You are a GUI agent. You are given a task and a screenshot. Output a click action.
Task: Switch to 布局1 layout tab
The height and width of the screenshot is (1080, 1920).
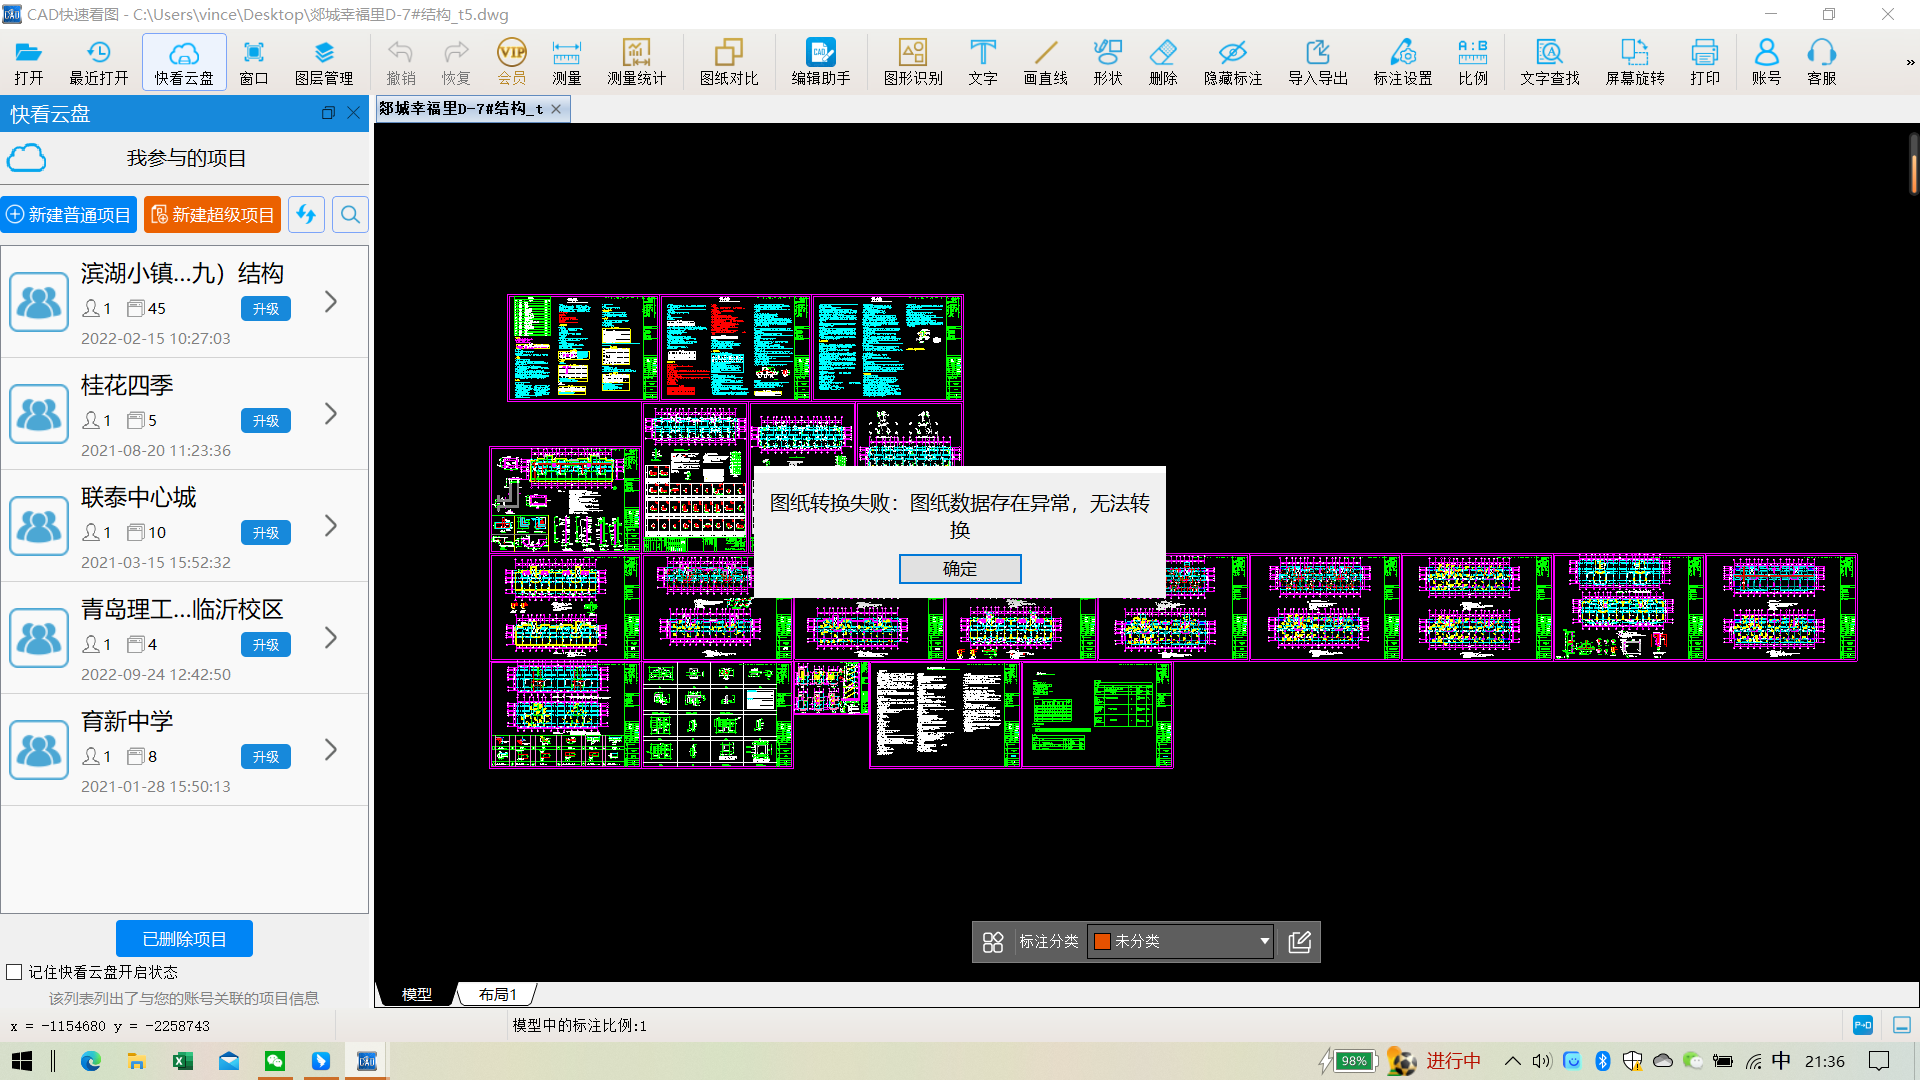click(x=497, y=994)
